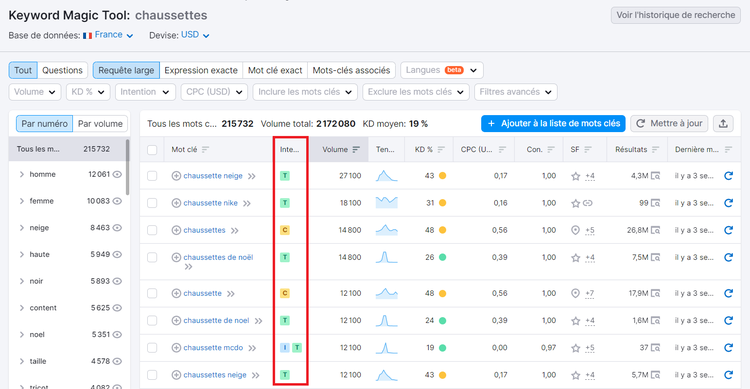Select Mot clé exact match type
The image size is (750, 389).
(275, 70)
